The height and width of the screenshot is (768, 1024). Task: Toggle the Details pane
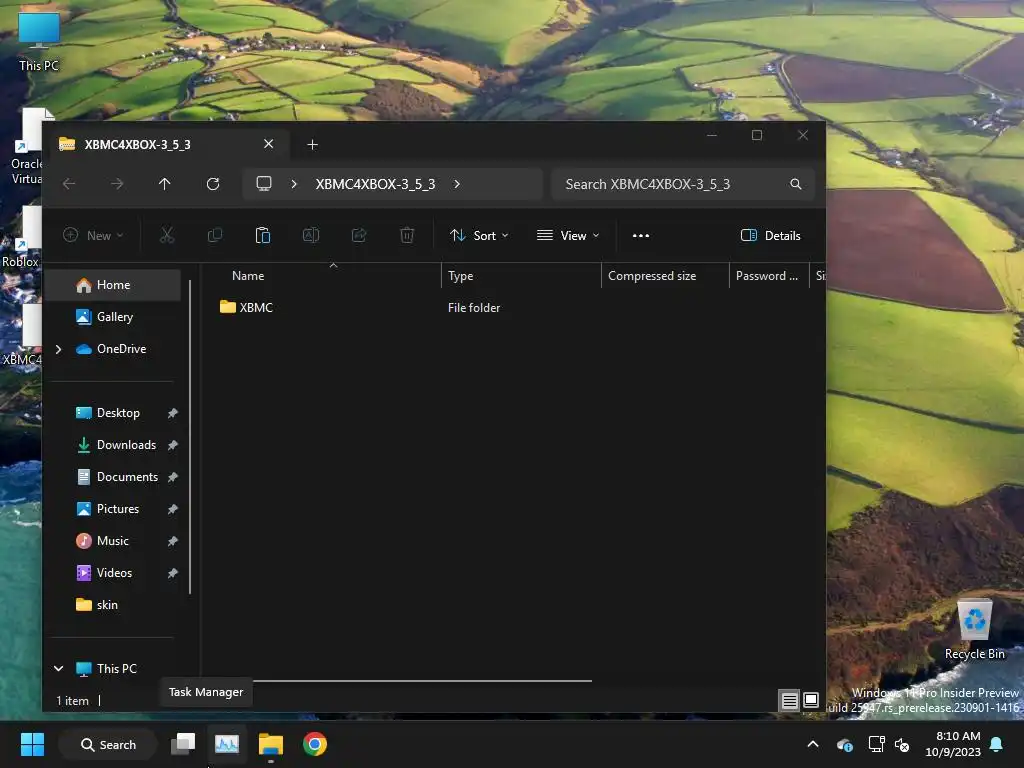[x=771, y=236]
